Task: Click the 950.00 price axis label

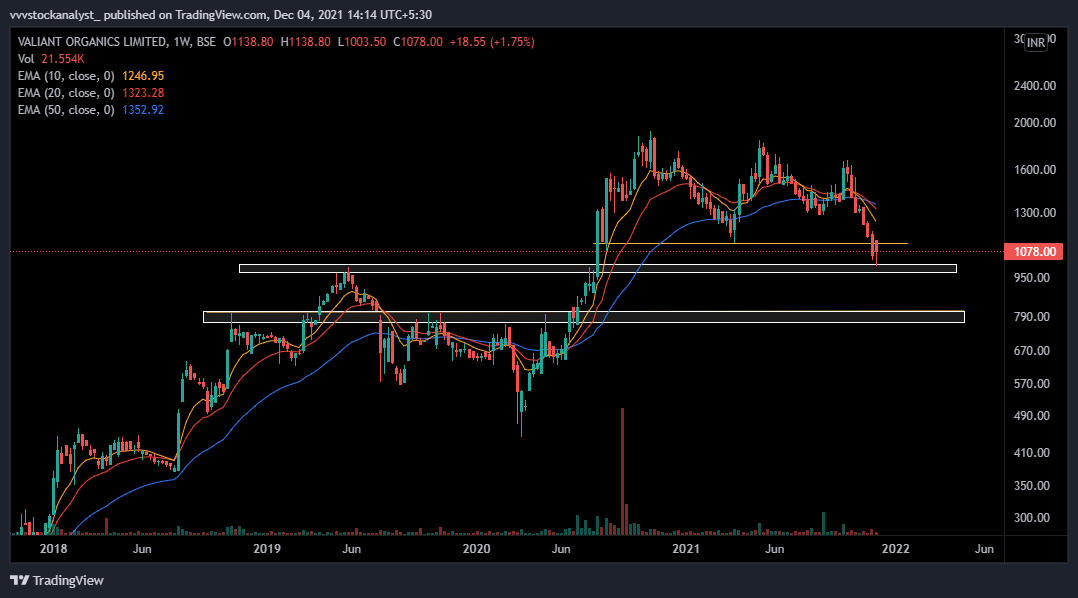Action: point(1032,278)
